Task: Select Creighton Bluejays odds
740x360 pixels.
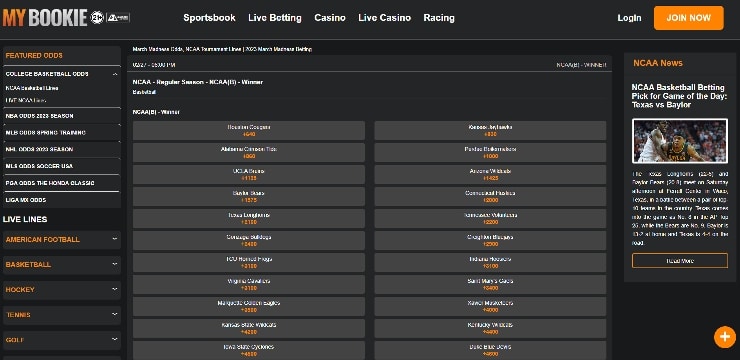Action: (x=490, y=241)
